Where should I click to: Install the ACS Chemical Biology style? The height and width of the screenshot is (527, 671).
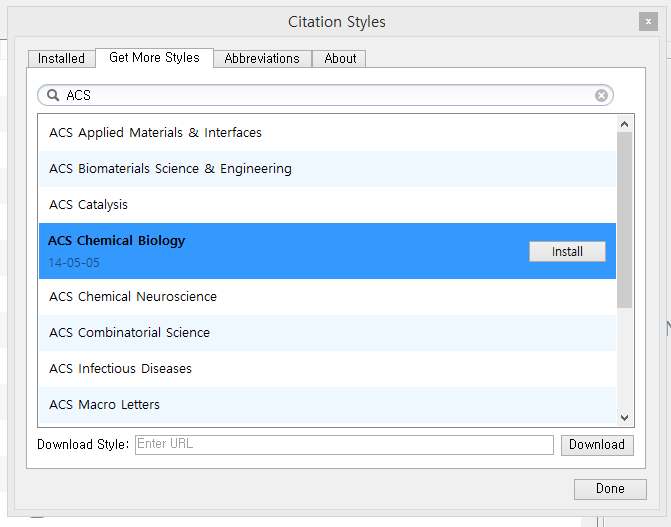click(567, 251)
